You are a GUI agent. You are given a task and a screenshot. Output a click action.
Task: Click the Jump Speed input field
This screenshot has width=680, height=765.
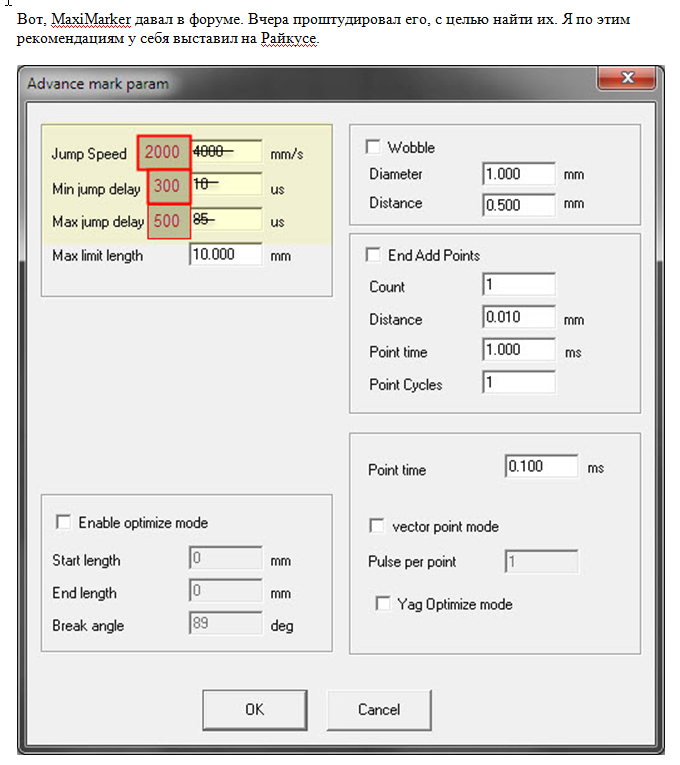pos(225,153)
